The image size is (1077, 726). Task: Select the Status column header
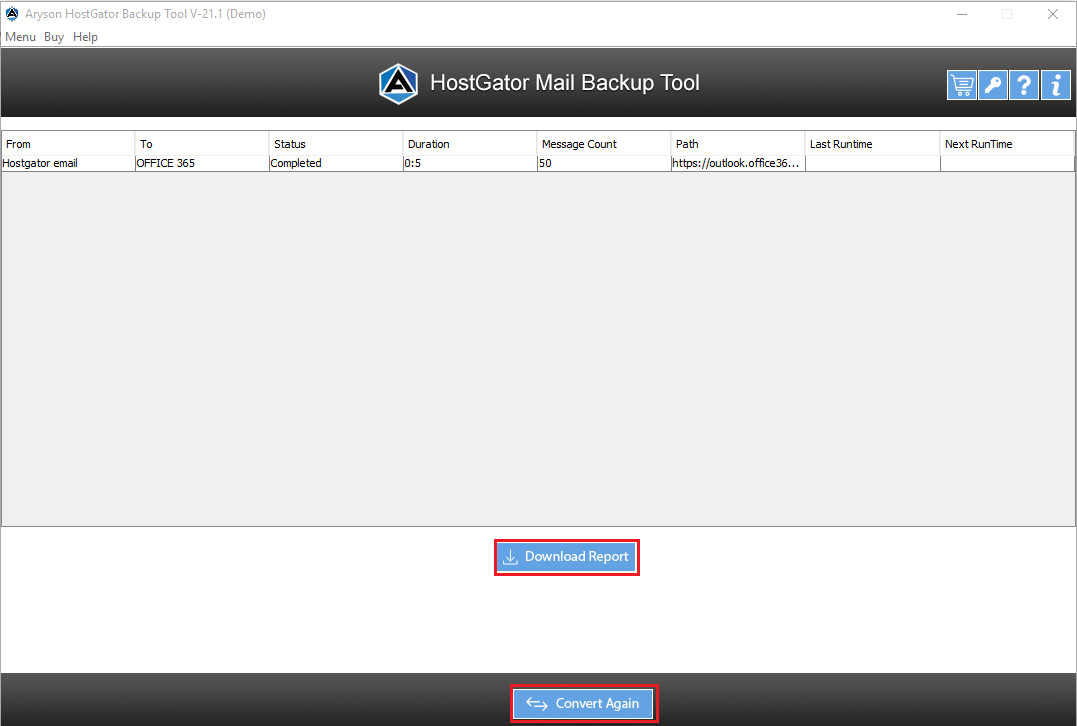click(x=336, y=144)
